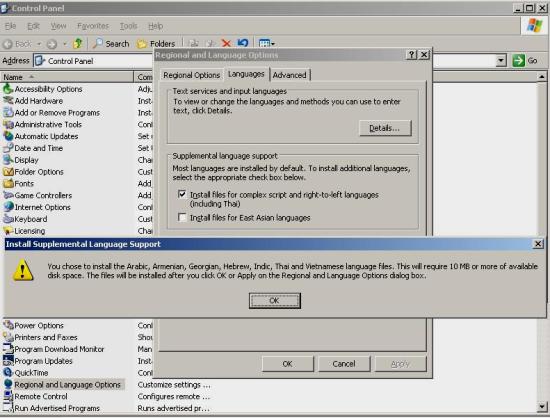Open the QuickTime icon
The height and width of the screenshot is (418, 550).
click(x=8, y=373)
